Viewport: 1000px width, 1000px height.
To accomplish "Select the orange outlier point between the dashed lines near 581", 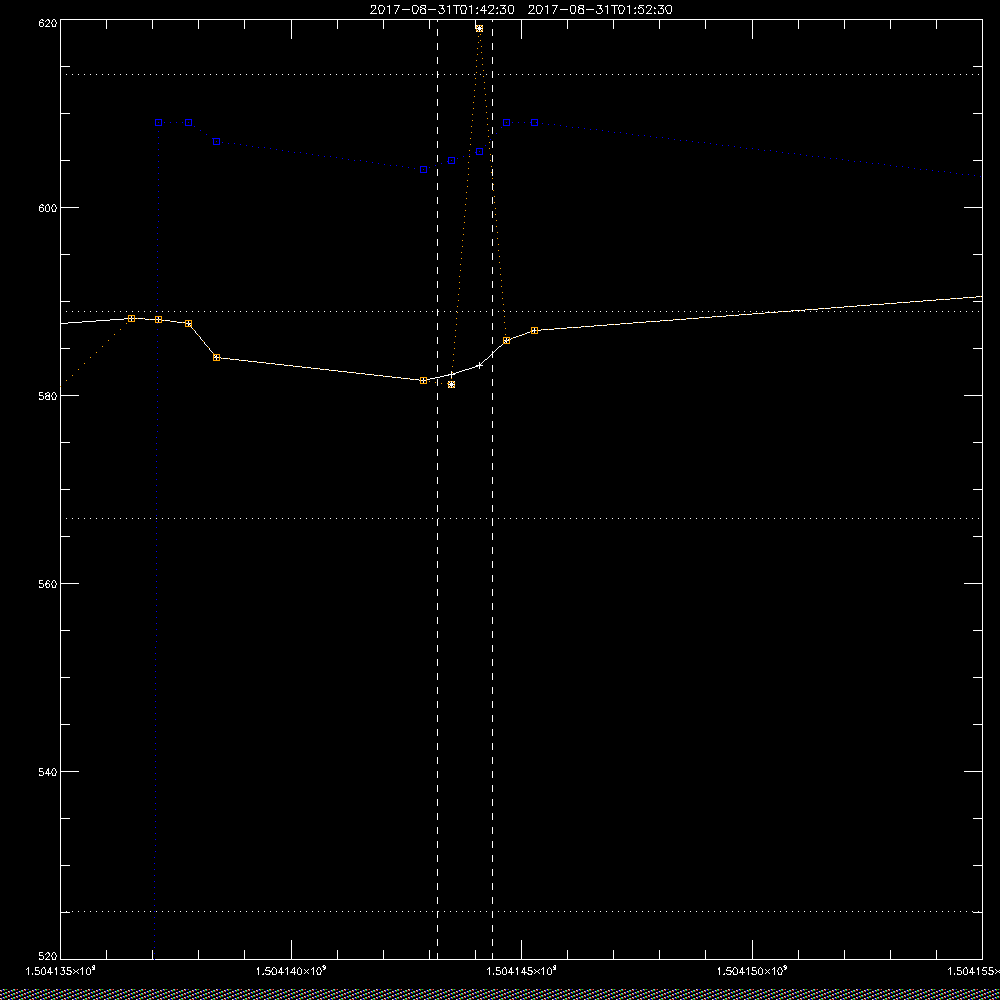I will pyautogui.click(x=452, y=385).
